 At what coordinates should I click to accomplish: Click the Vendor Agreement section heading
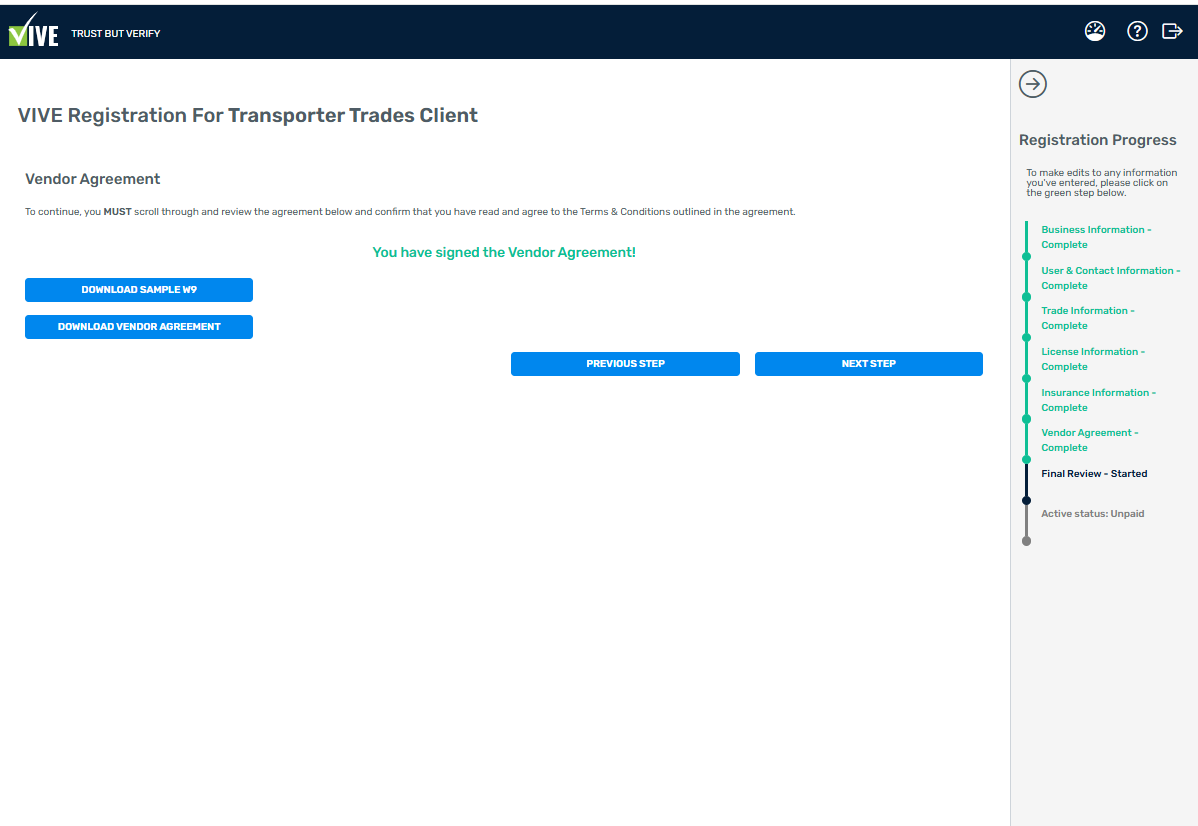(92, 179)
